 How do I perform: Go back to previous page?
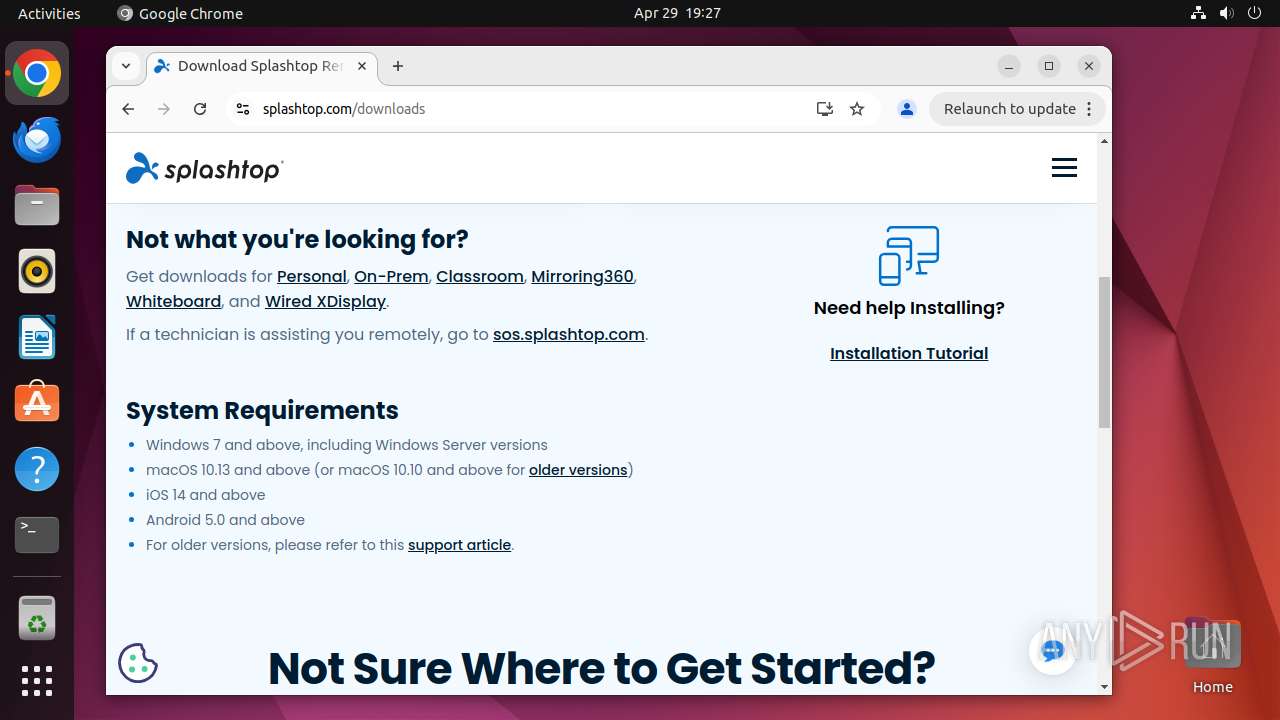128,109
